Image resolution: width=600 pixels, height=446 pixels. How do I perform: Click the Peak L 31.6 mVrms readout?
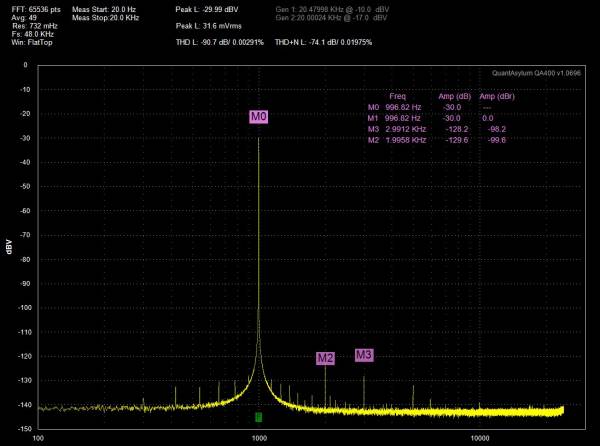click(209, 26)
